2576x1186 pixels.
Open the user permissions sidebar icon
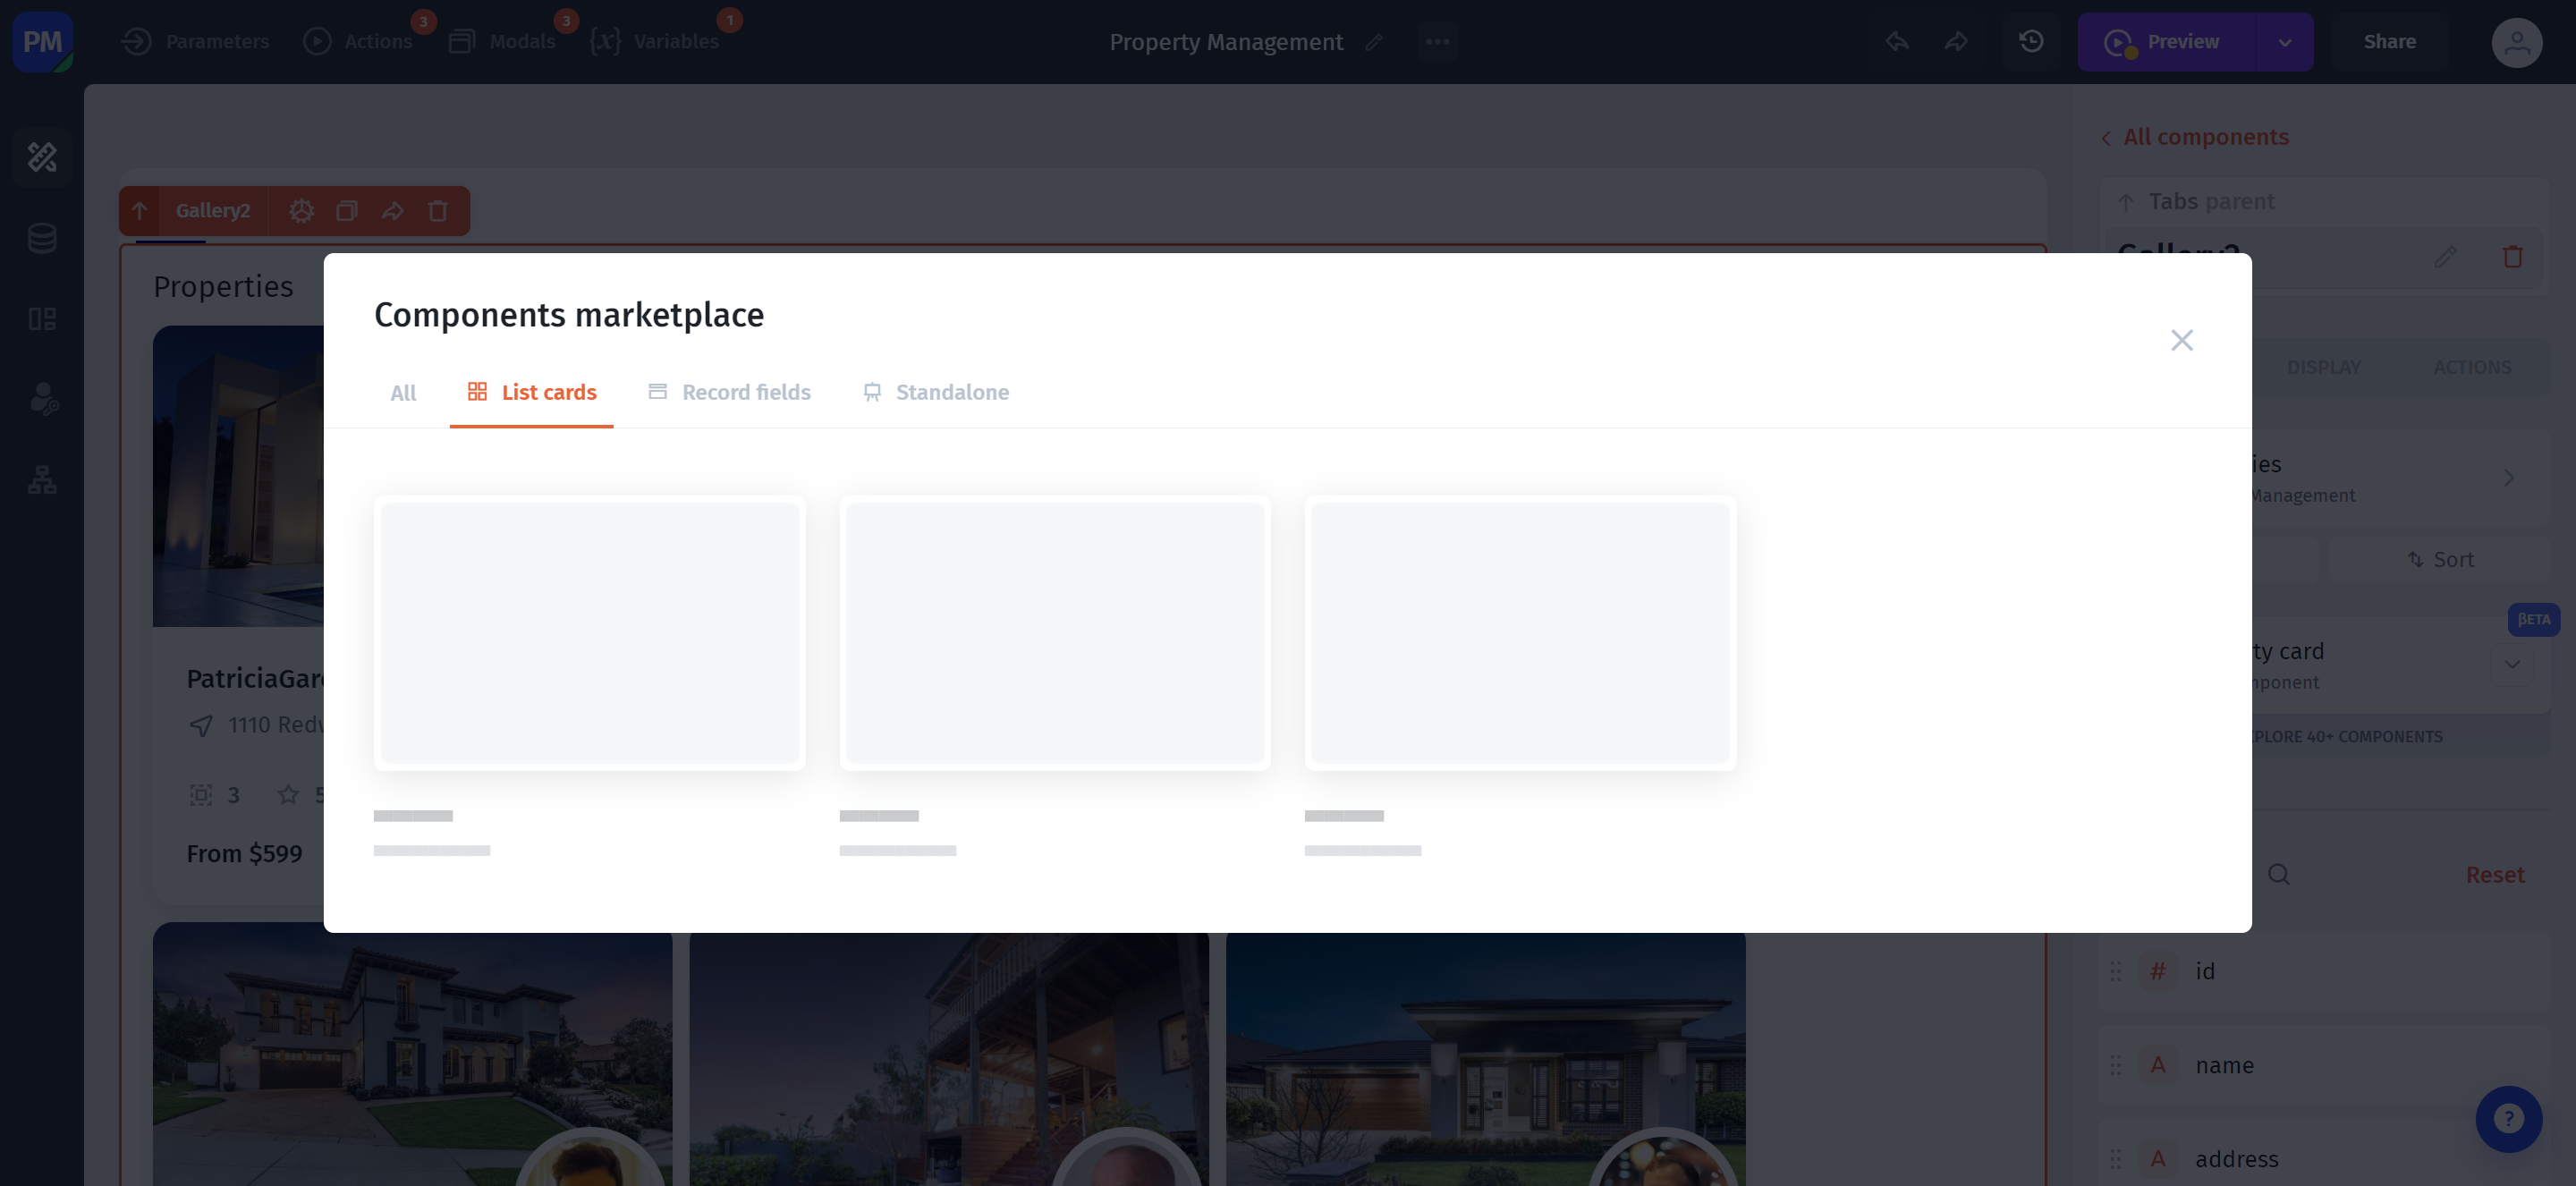pos(42,399)
